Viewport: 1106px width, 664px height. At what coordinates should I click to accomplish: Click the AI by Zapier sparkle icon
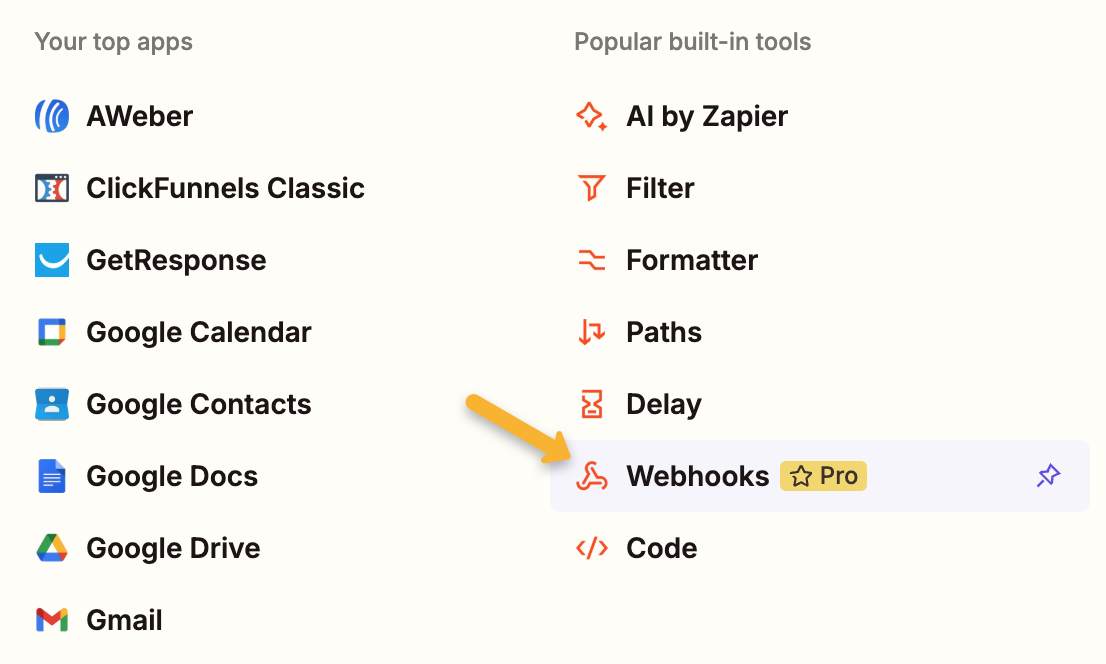click(x=592, y=116)
